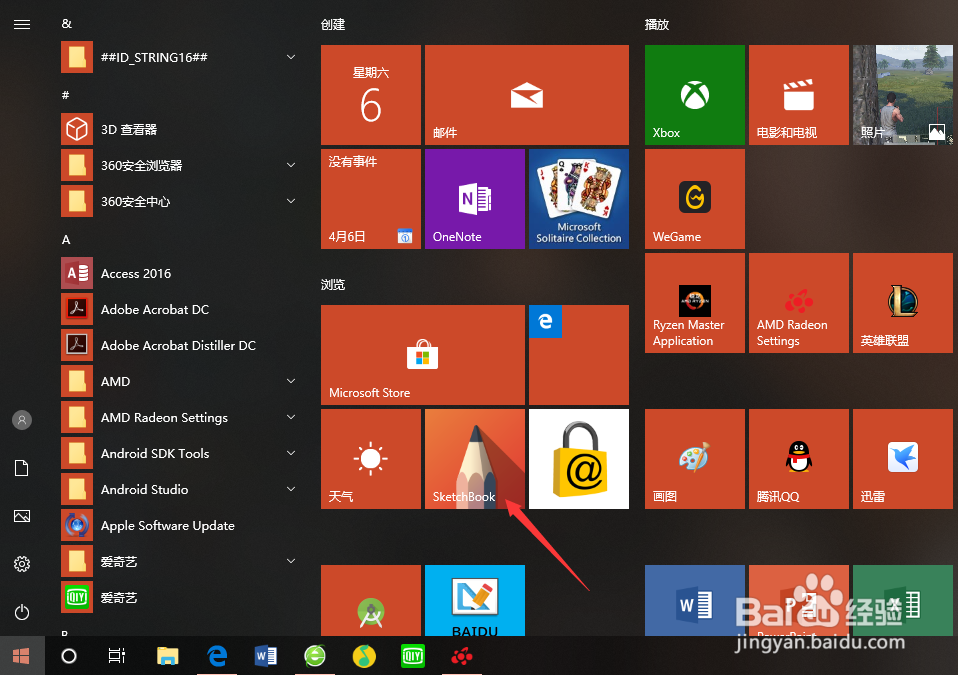Open Microsoft Solitaire Collection tile
The height and width of the screenshot is (675, 958).
coord(579,199)
